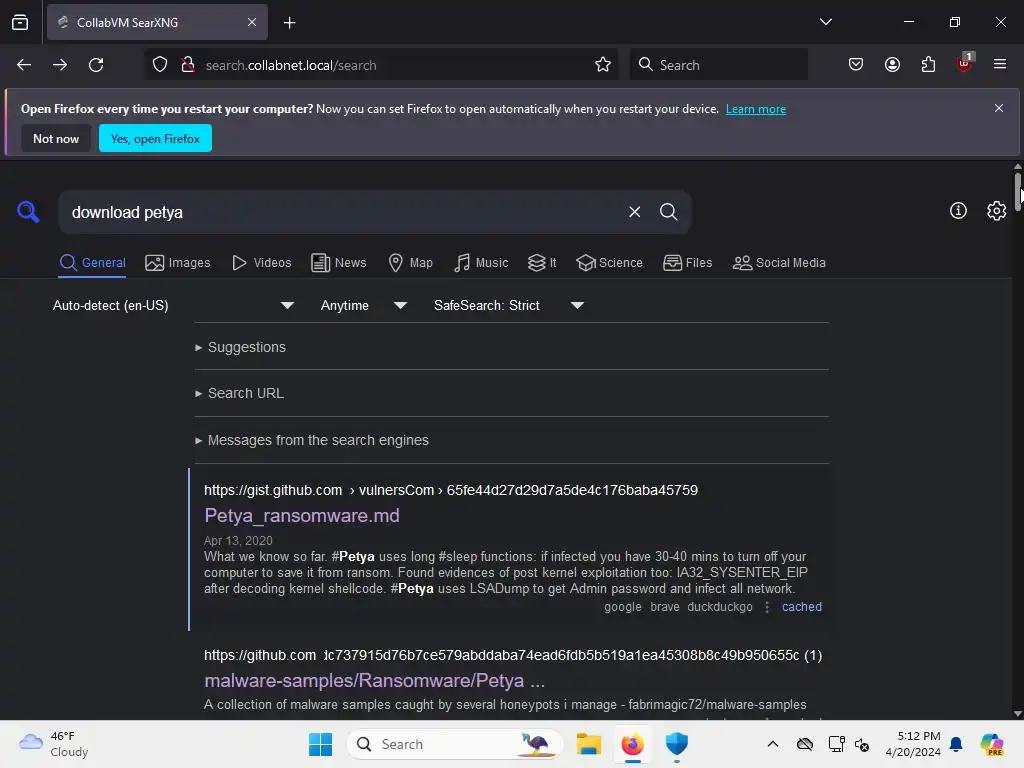
Task: Submit search with the magnifier button
Action: (668, 212)
